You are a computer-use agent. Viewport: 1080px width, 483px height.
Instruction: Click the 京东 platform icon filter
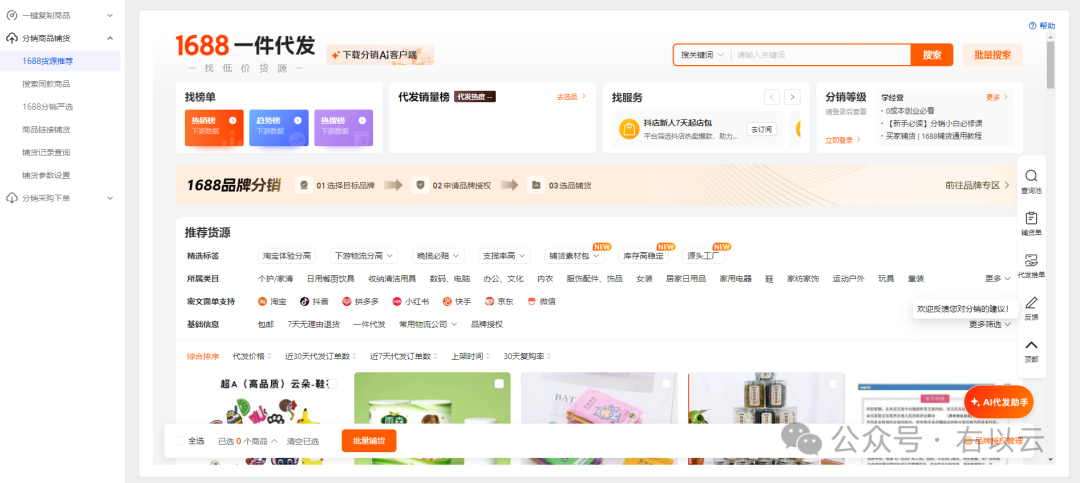pyautogui.click(x=489, y=301)
